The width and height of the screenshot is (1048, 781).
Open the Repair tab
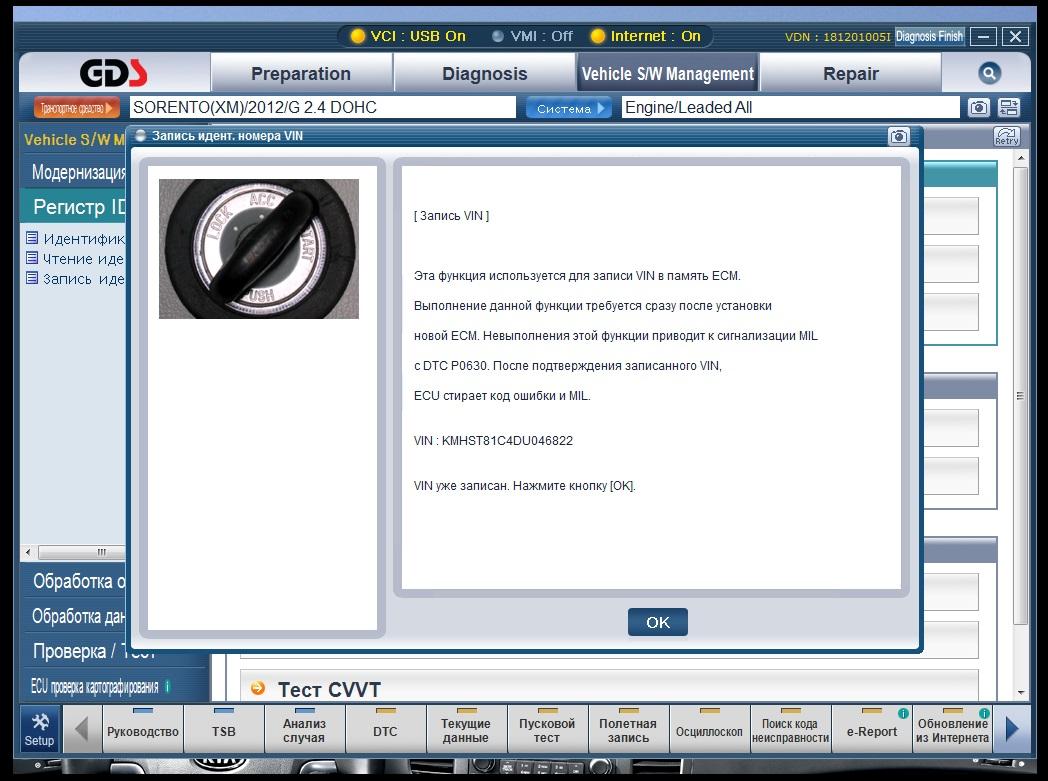click(x=850, y=74)
